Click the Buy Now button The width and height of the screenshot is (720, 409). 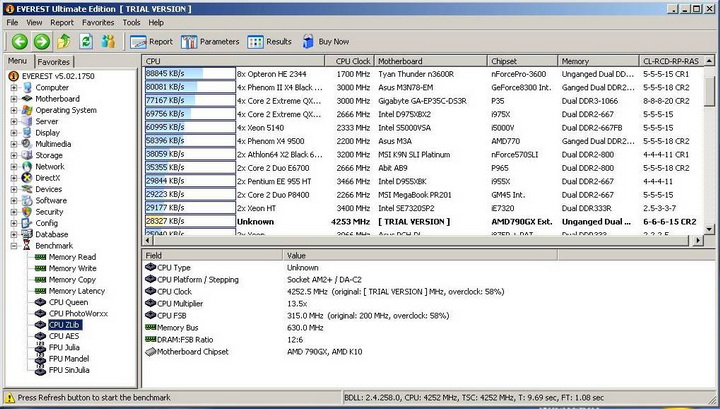[x=326, y=42]
